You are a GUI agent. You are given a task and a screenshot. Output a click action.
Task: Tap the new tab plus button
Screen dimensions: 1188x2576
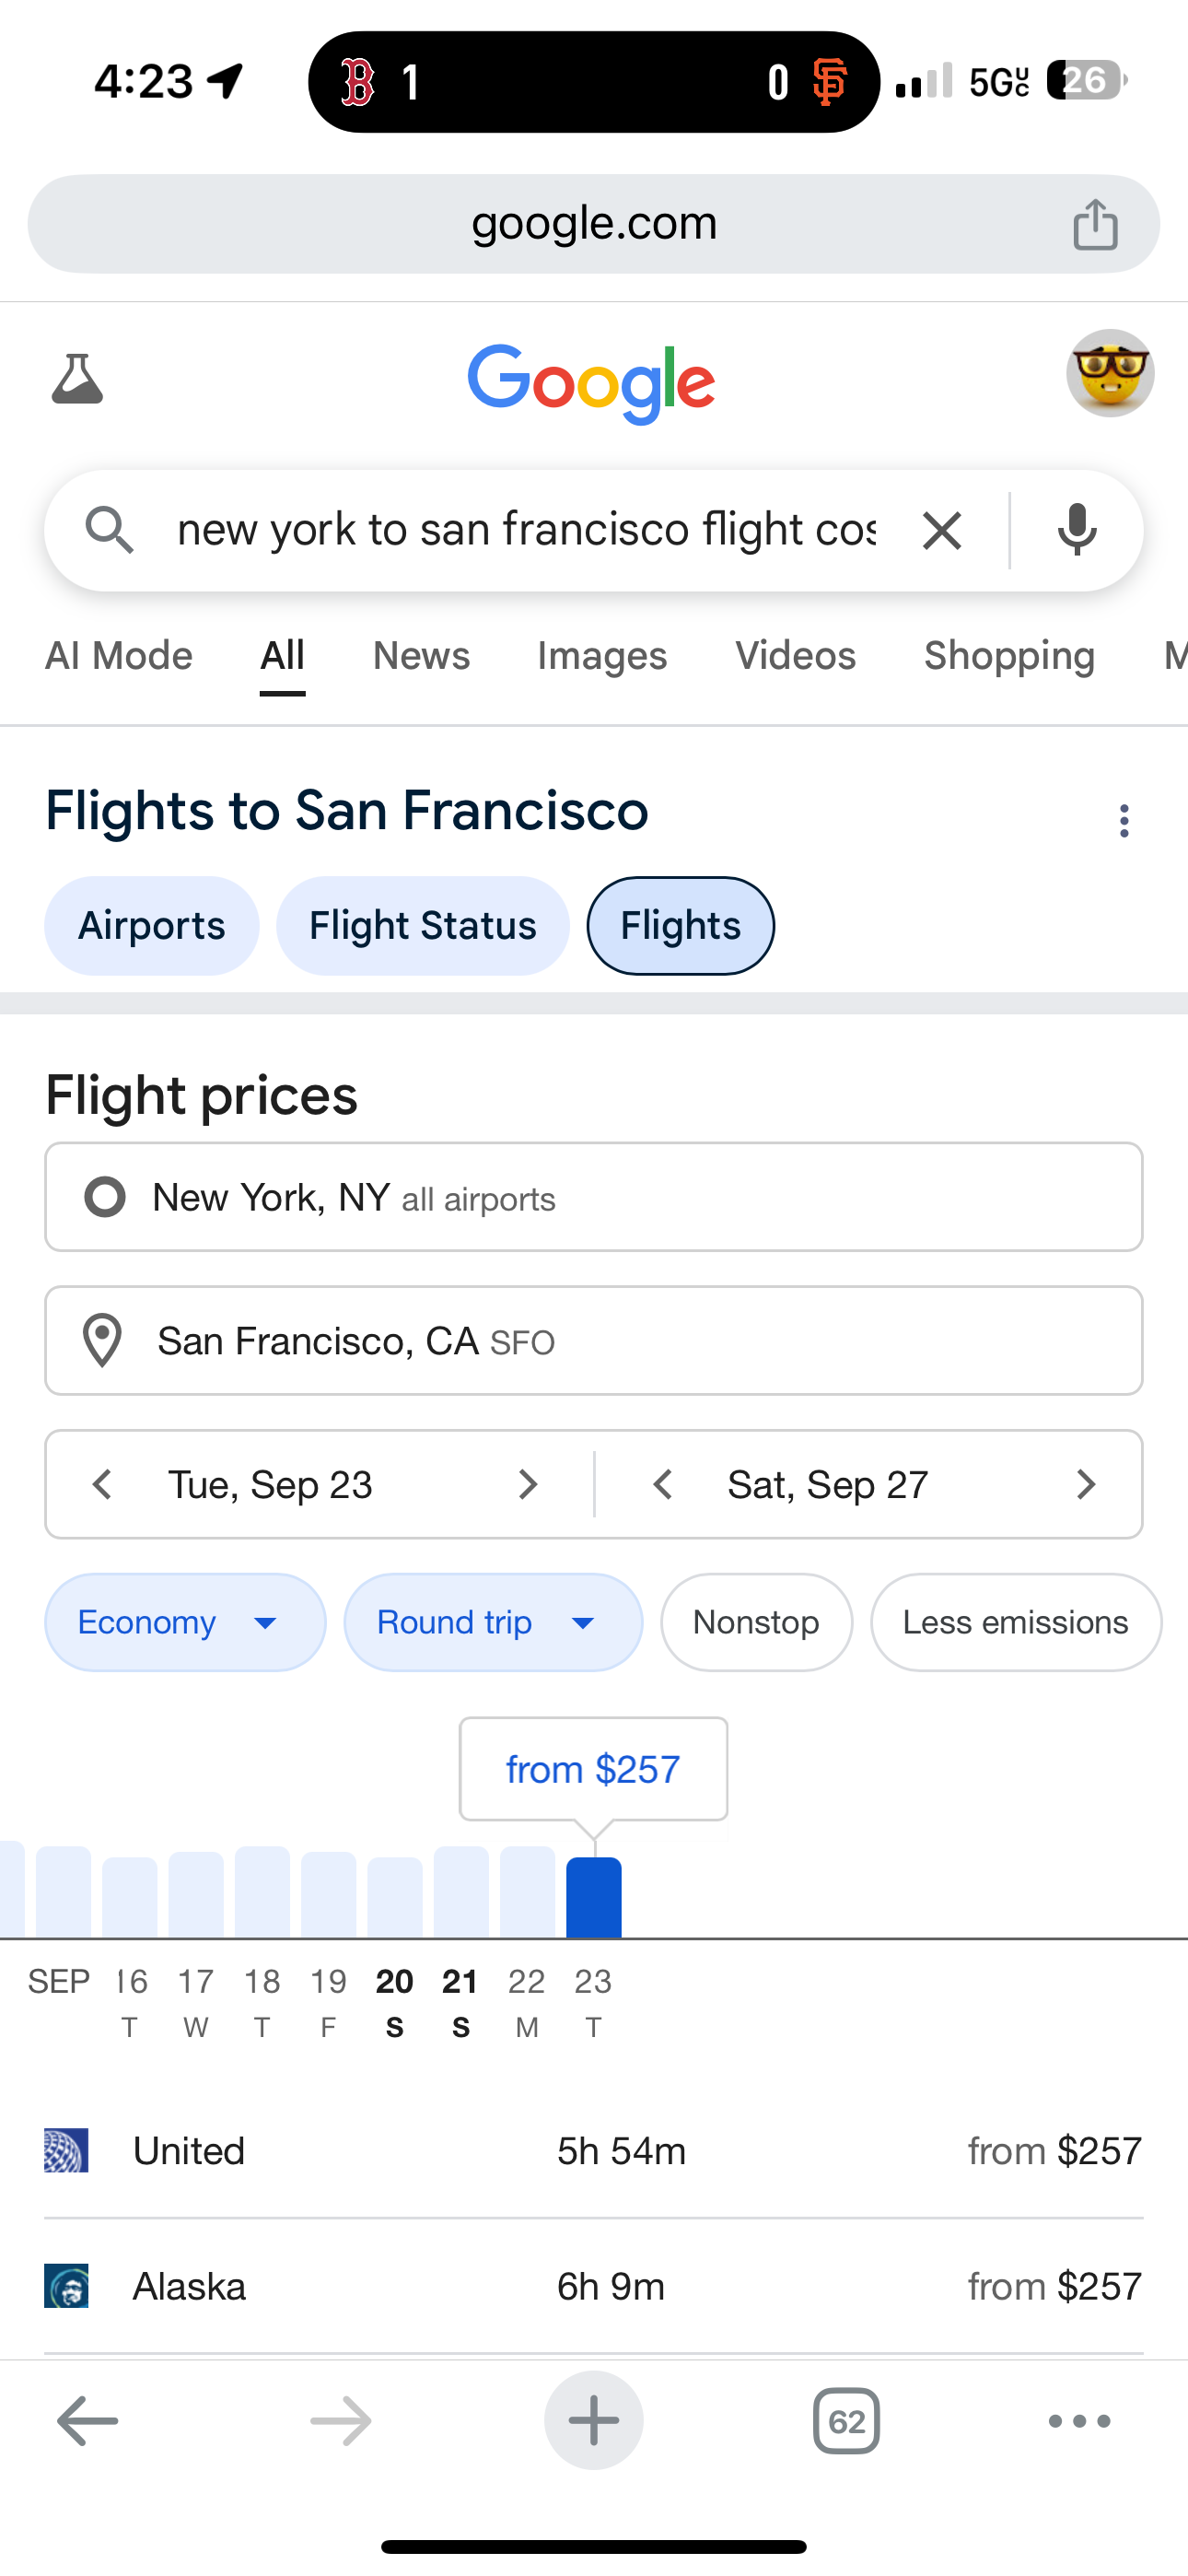point(593,2421)
